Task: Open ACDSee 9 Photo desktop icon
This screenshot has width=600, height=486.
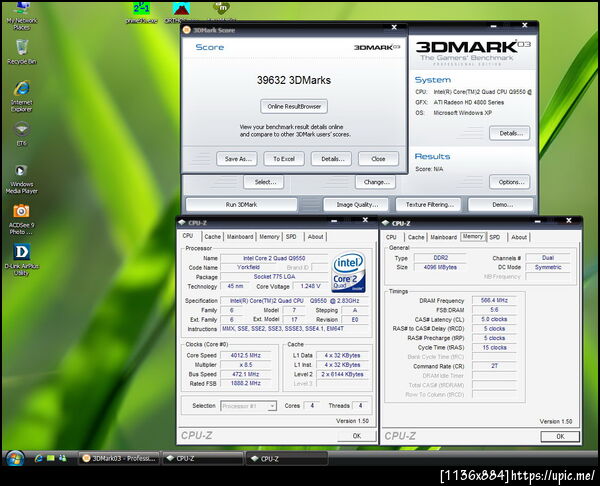Action: (x=22, y=219)
